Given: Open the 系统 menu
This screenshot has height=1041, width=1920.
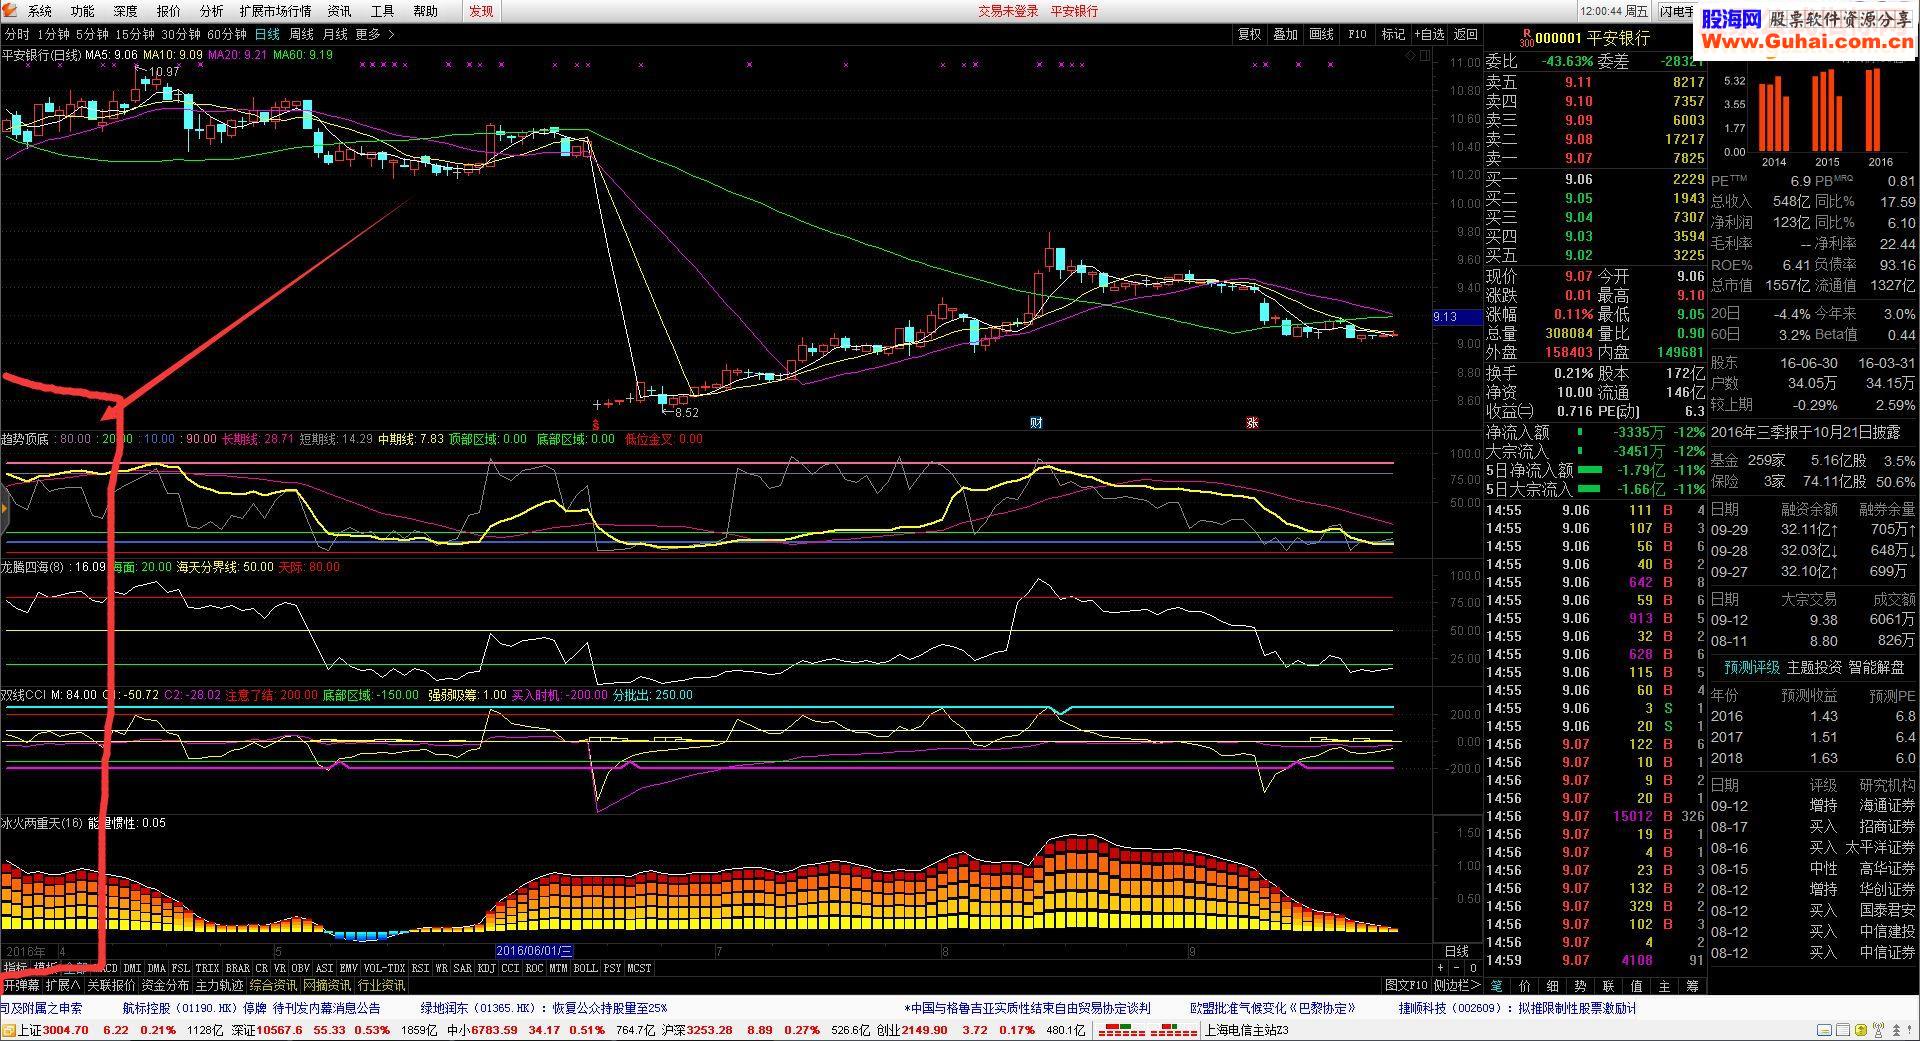Looking at the screenshot, I should [40, 11].
